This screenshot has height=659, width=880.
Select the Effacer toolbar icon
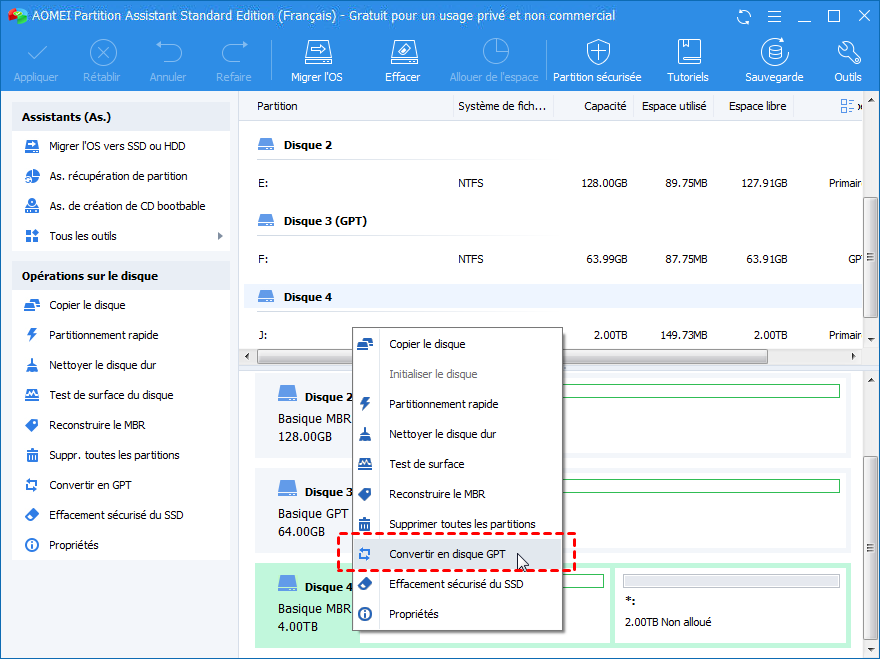coord(402,60)
